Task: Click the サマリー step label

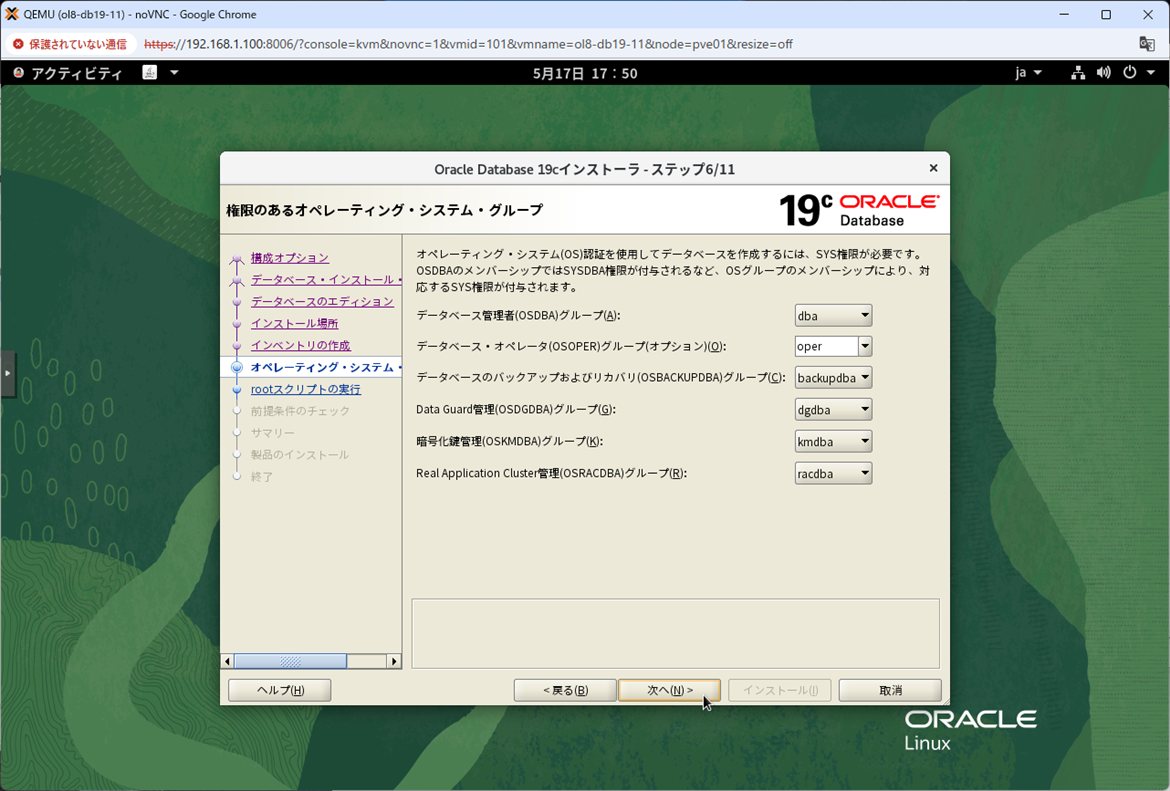Action: click(x=272, y=433)
